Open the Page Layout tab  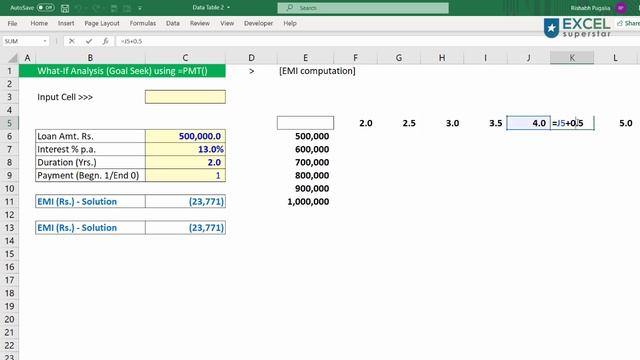[102, 23]
